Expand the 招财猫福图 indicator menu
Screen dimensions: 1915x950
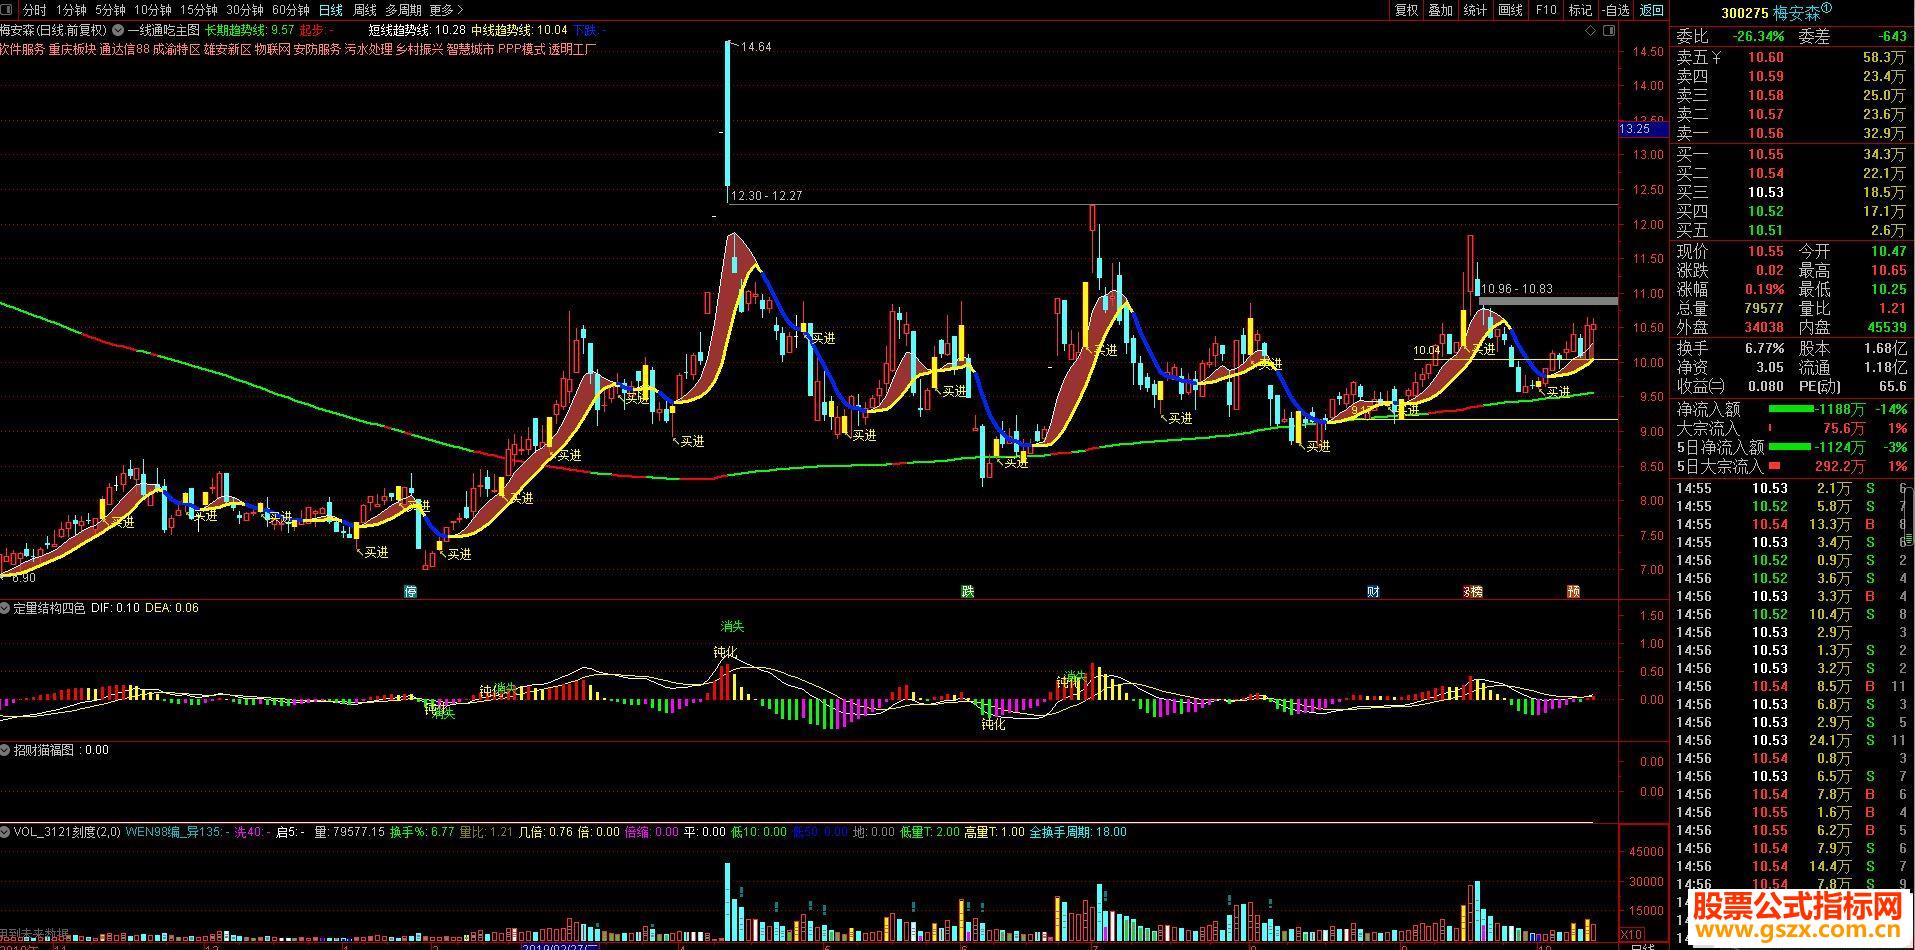click(6, 749)
